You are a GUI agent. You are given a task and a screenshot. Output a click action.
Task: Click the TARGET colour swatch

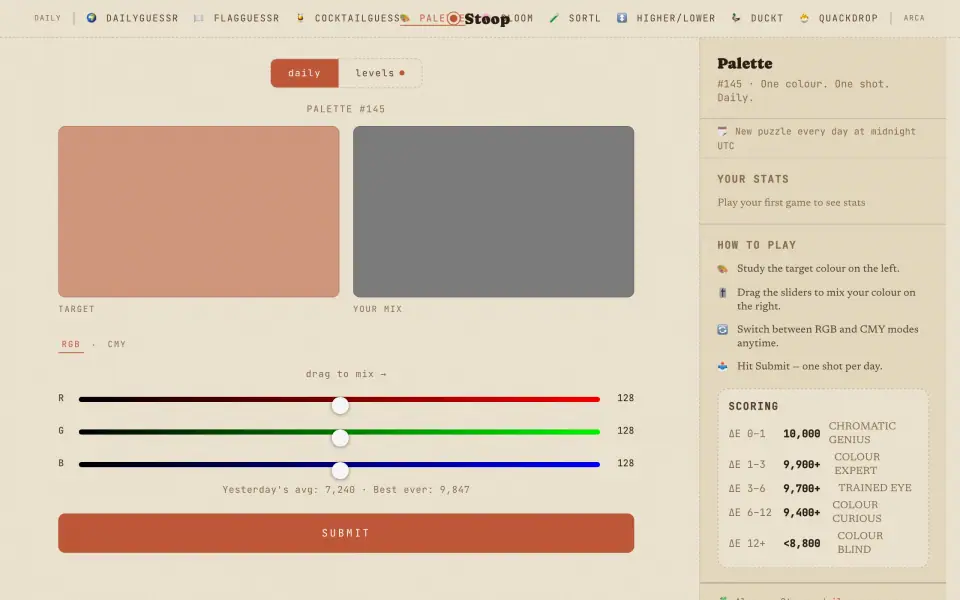(x=198, y=211)
